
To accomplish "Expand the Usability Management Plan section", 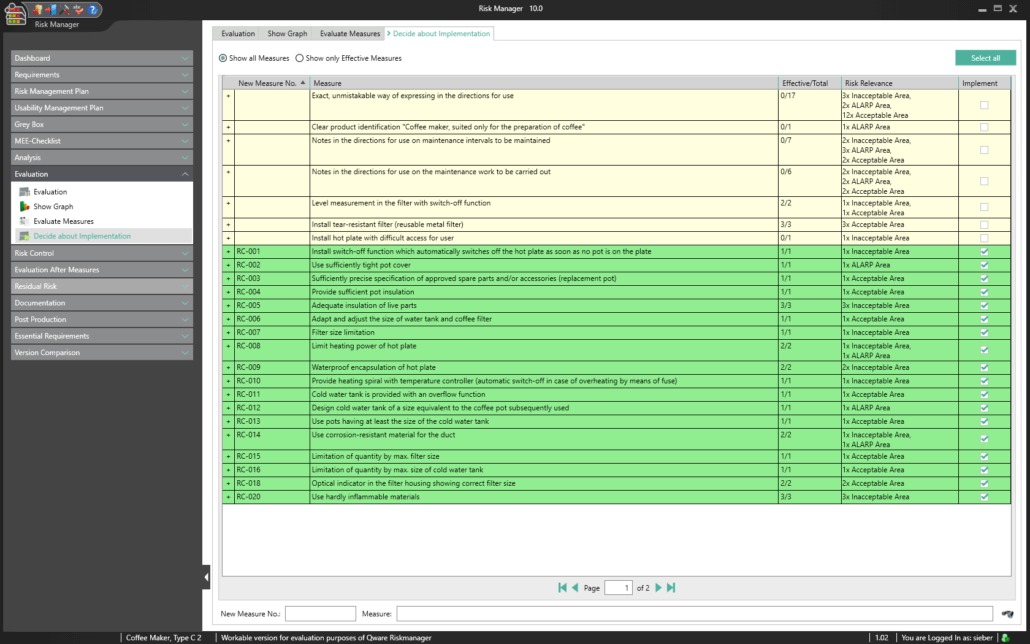I will tap(102, 108).
